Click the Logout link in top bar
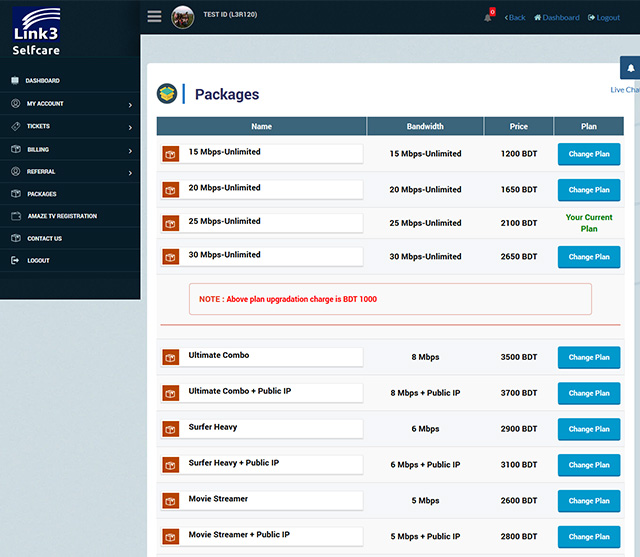640x557 pixels. 604,17
